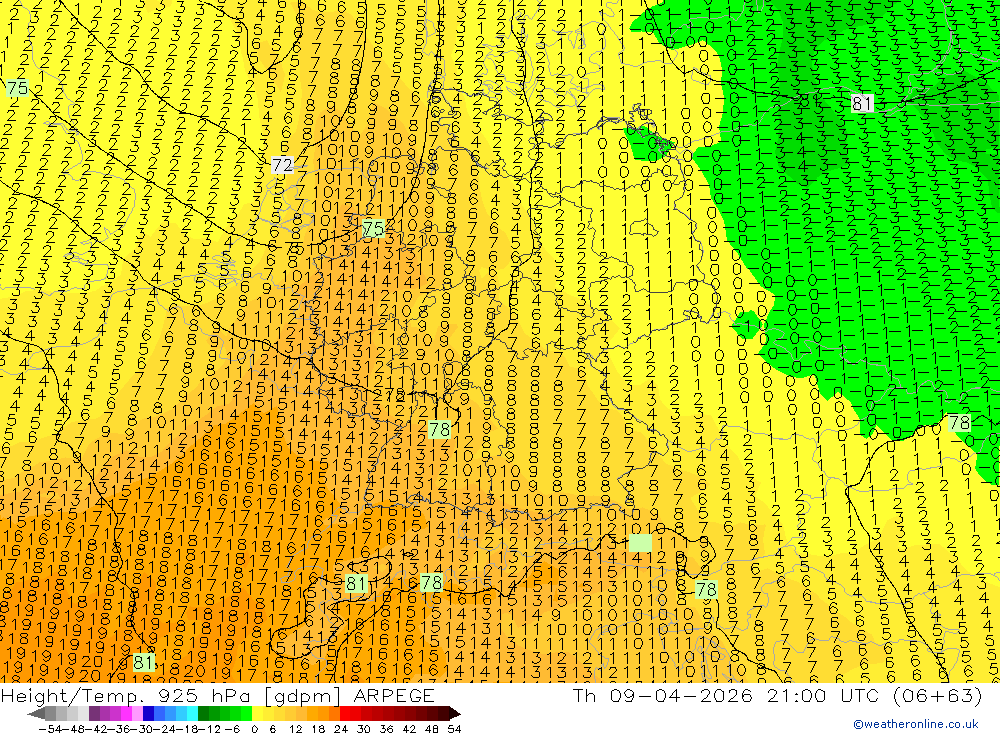Click the legend value 54

coord(454,728)
